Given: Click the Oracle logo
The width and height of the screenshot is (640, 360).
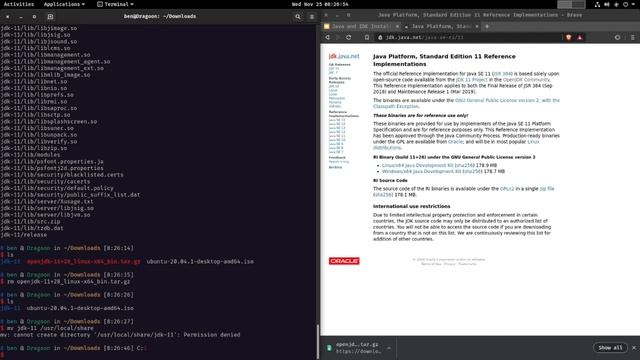Looking at the screenshot, I should (344, 261).
